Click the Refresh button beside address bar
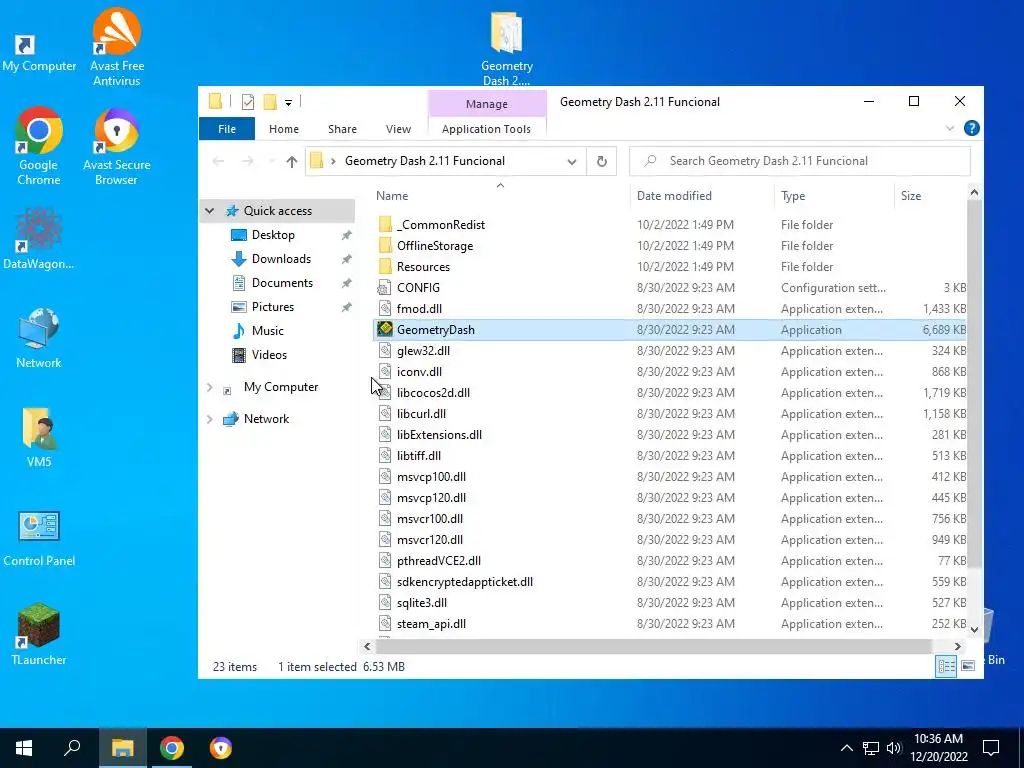Viewport: 1024px width, 768px height. coord(601,161)
